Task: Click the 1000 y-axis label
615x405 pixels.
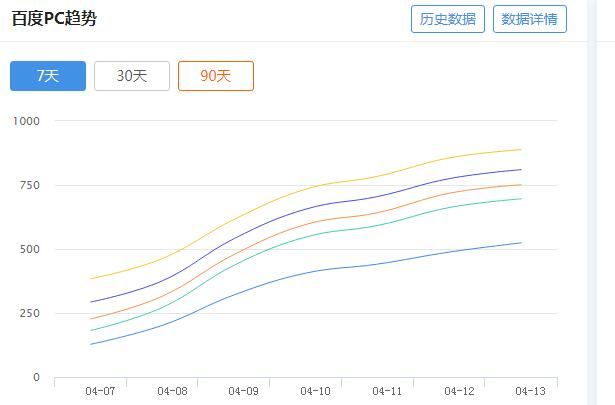Action: [26, 121]
